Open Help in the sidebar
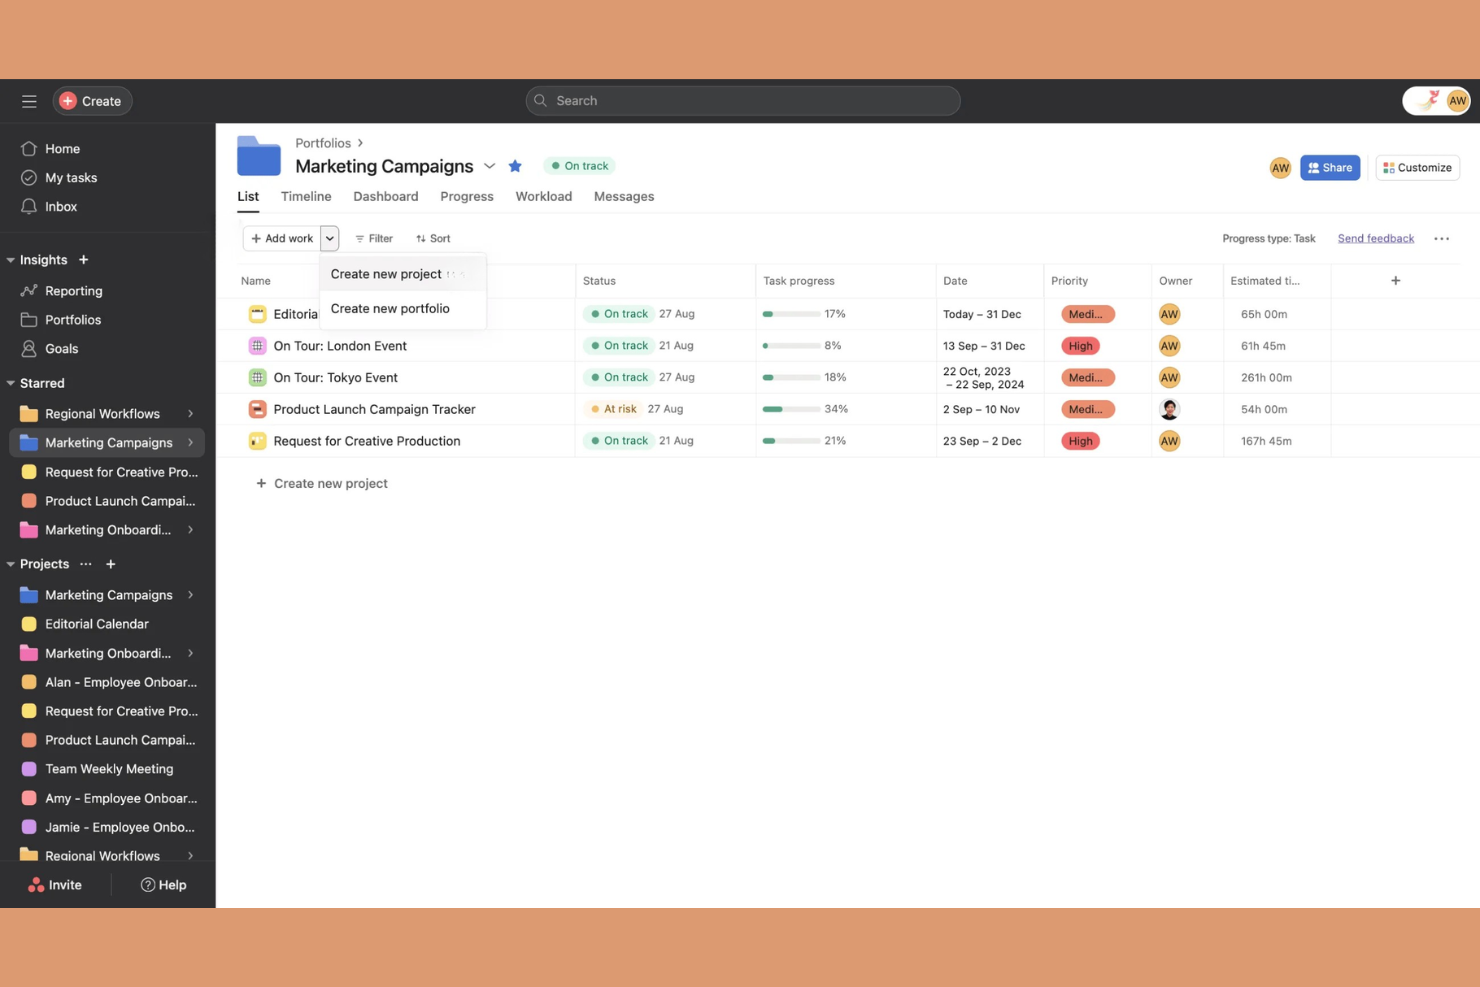 (164, 885)
